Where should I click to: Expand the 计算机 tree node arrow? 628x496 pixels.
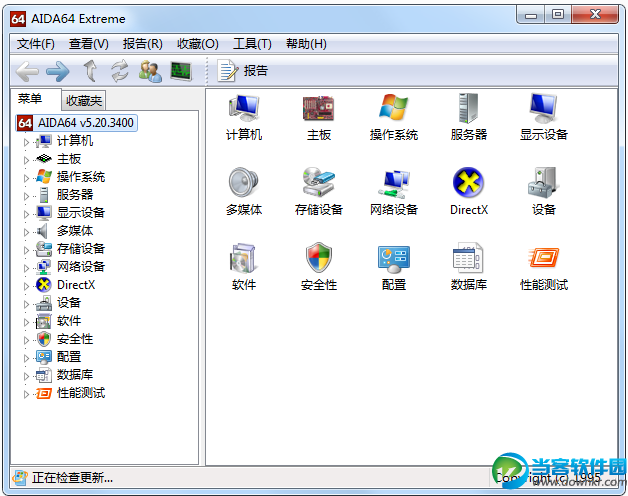pyautogui.click(x=26, y=142)
